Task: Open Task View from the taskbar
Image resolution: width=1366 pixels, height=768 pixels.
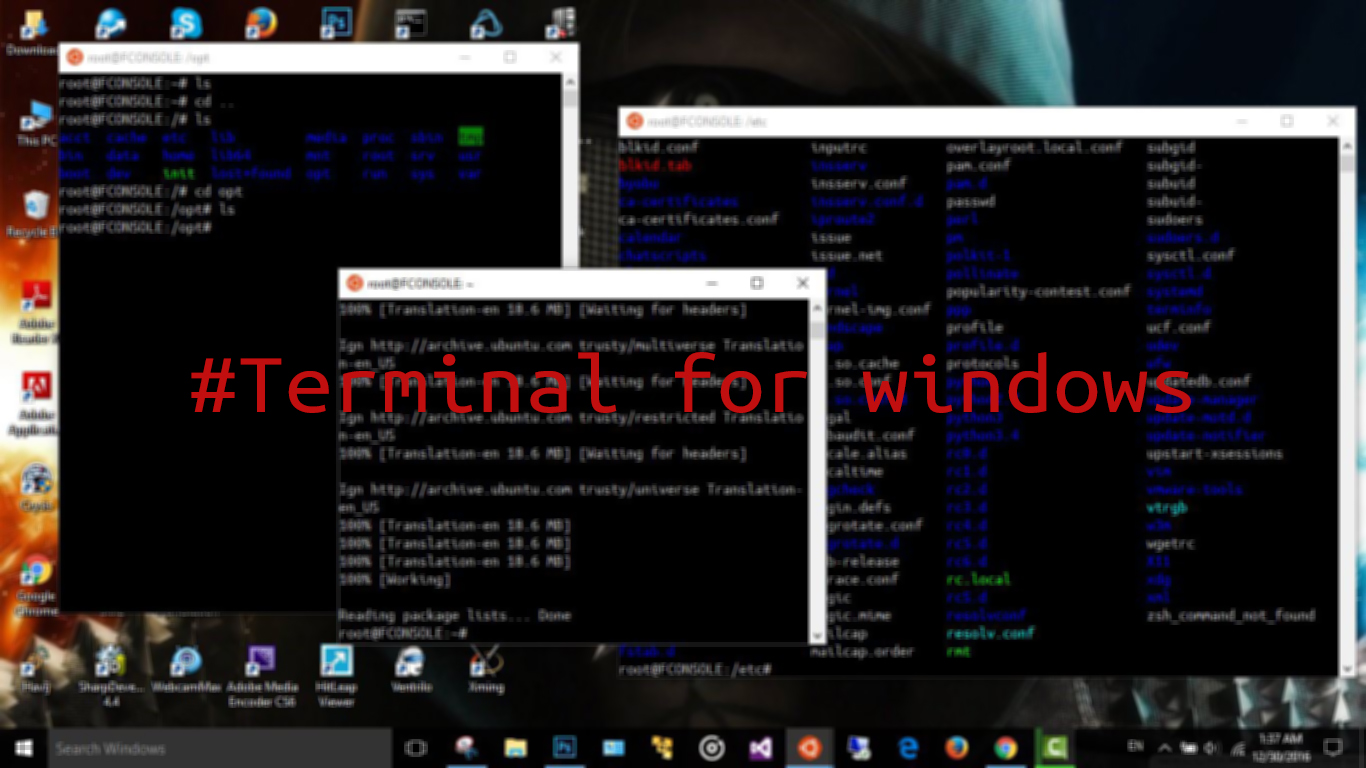Action: coord(415,747)
